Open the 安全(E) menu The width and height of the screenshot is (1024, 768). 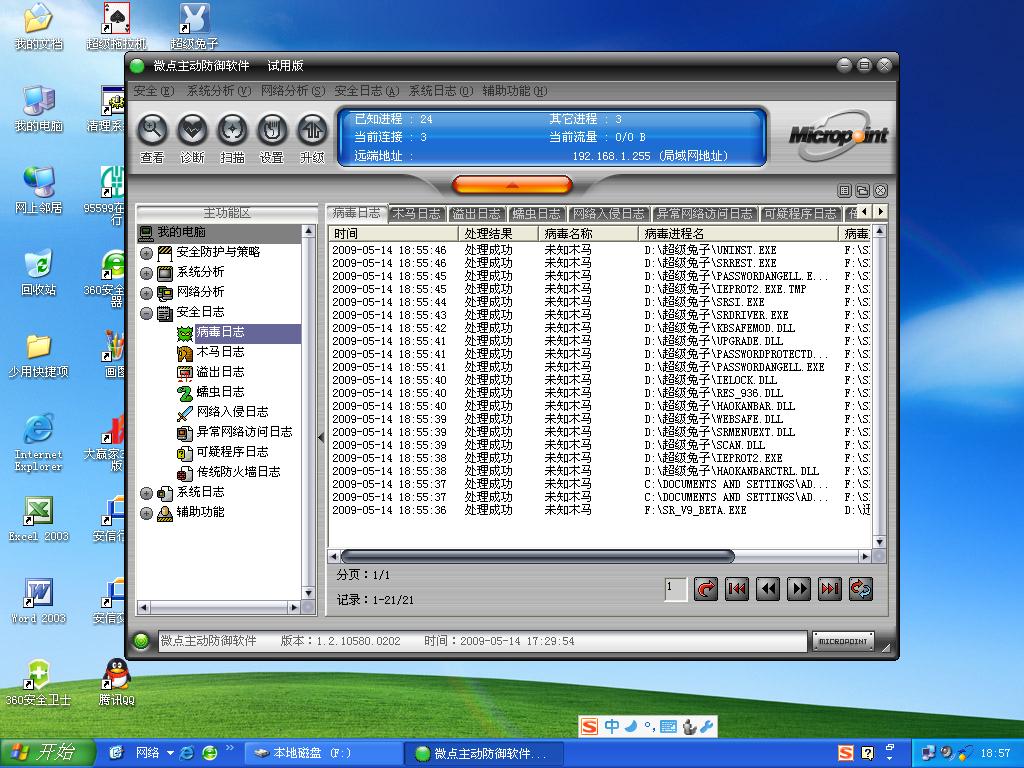pyautogui.click(x=153, y=91)
